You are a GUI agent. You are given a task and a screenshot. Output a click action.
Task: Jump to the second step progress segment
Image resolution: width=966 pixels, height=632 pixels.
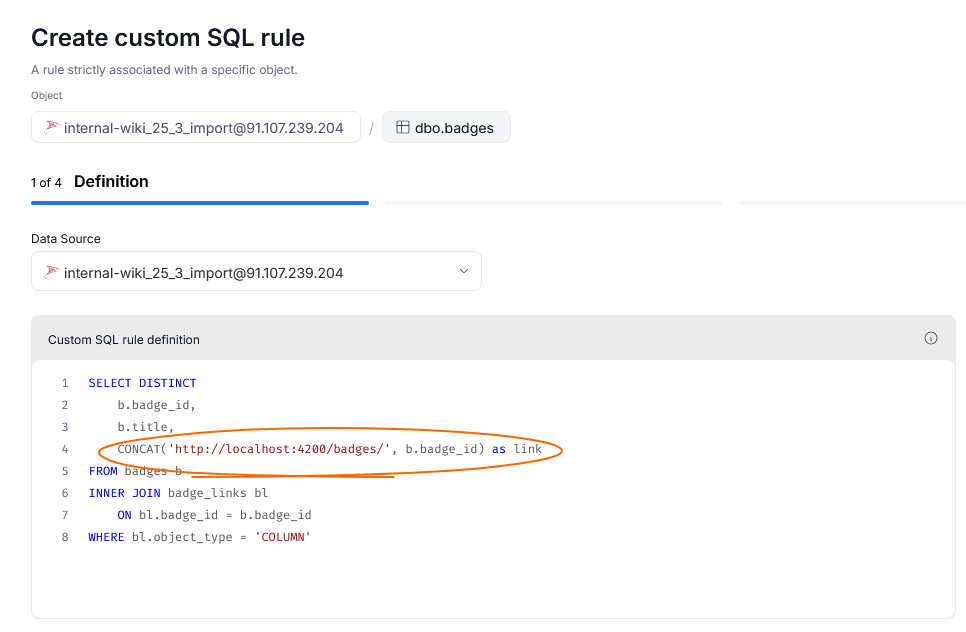tap(554, 203)
